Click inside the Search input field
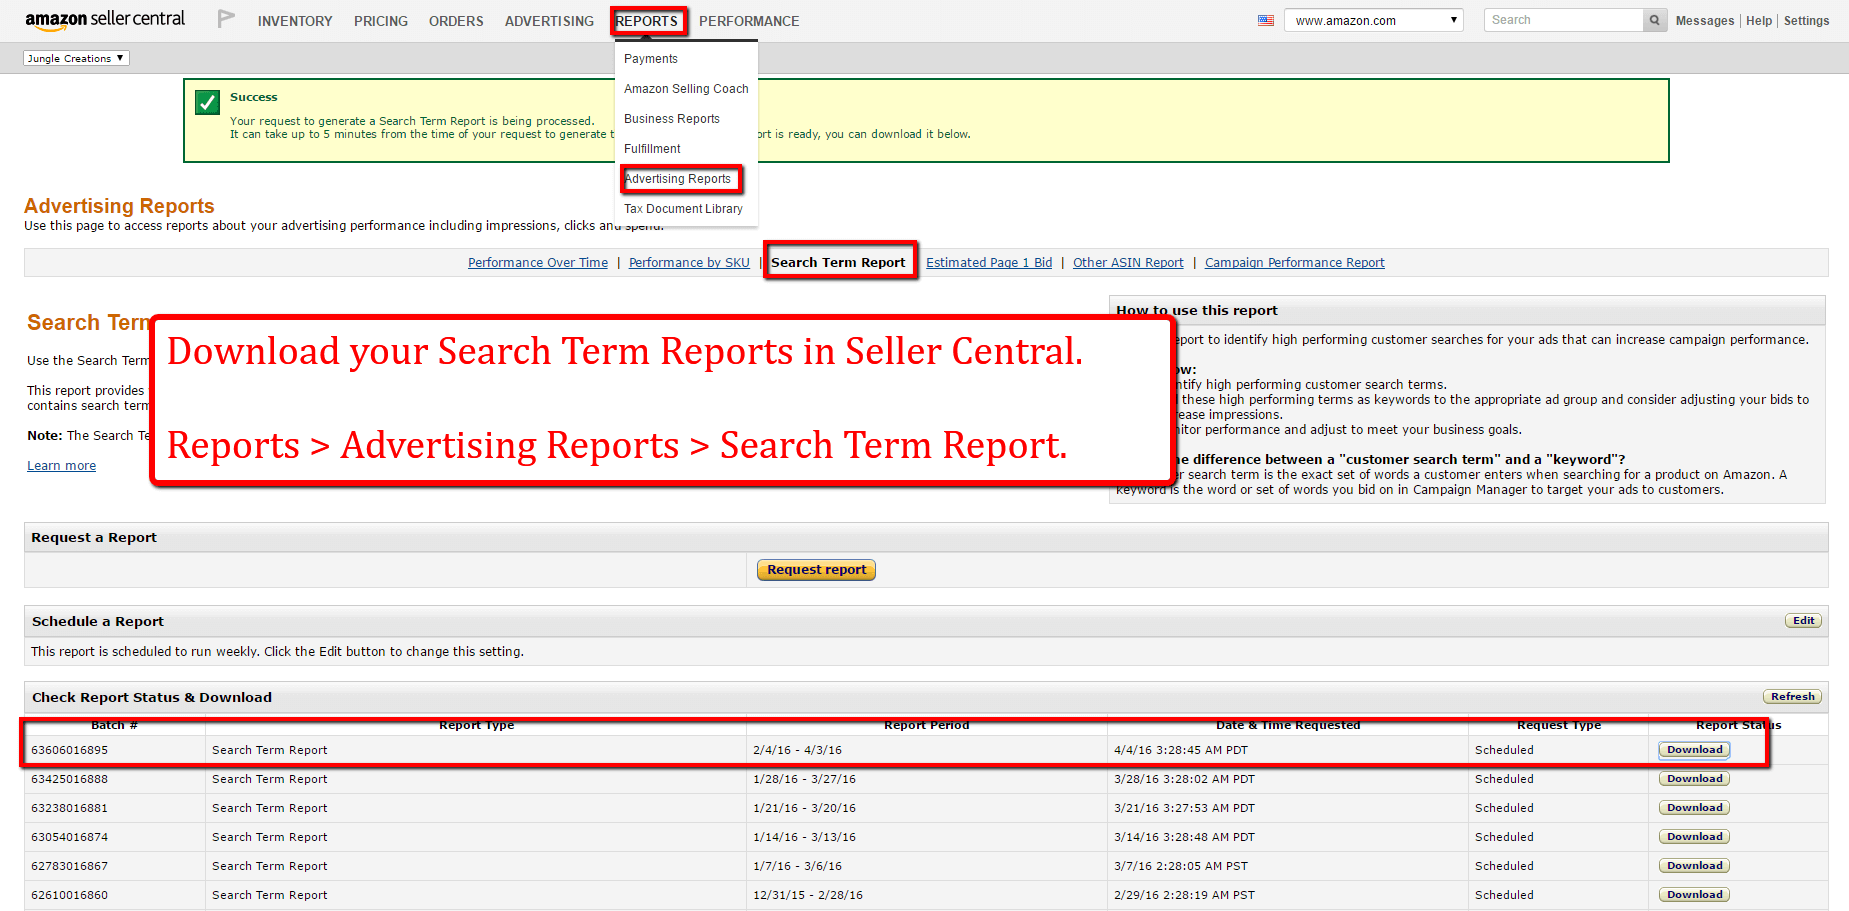Viewport: 1849px width, 911px height. click(1560, 19)
